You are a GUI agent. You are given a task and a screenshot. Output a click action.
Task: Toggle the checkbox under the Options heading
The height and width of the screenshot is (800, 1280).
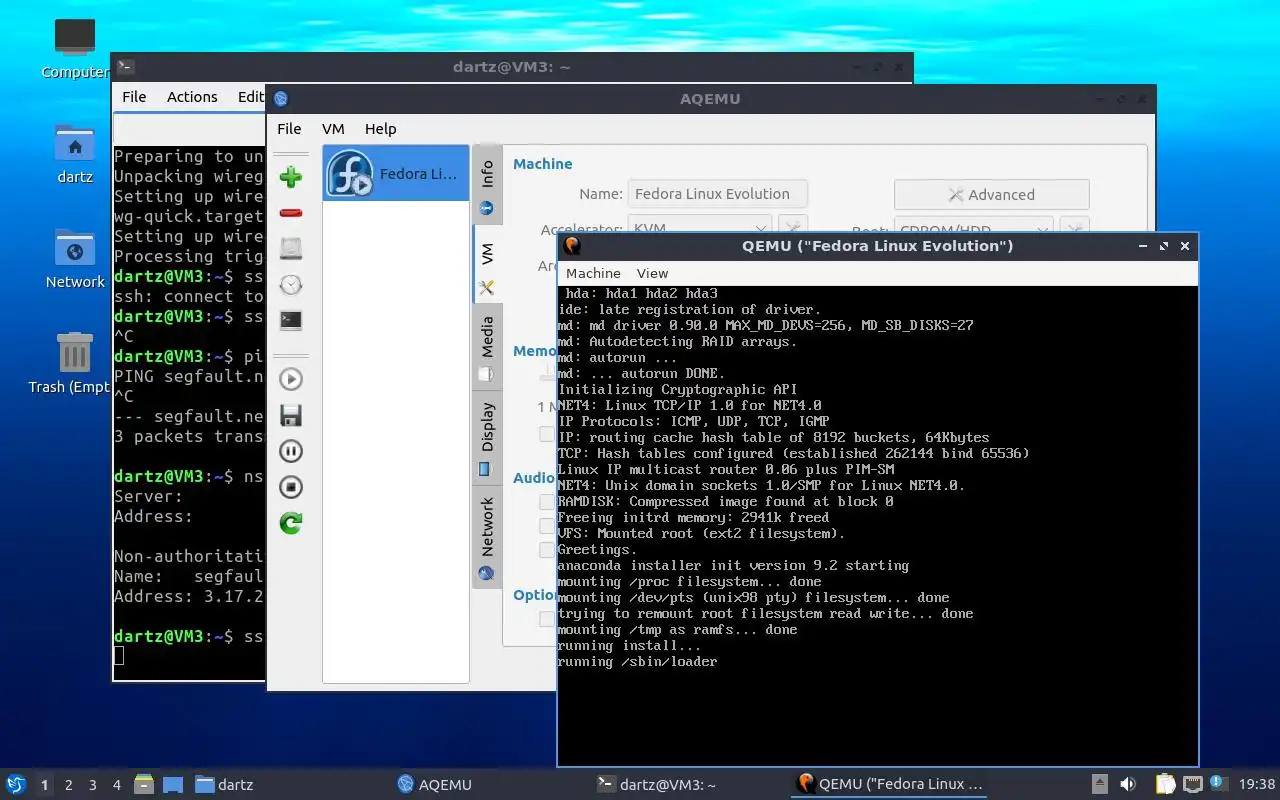pyautogui.click(x=547, y=619)
